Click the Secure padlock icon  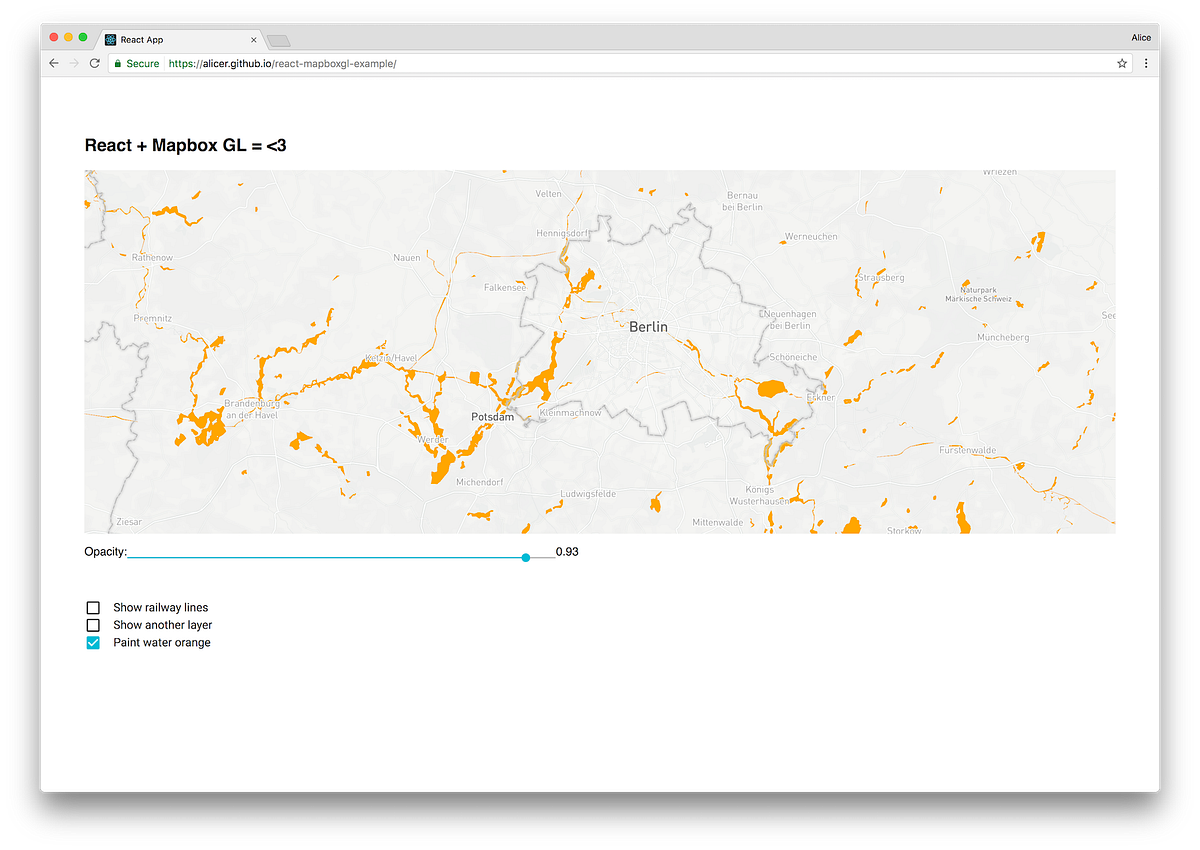pyautogui.click(x=118, y=62)
